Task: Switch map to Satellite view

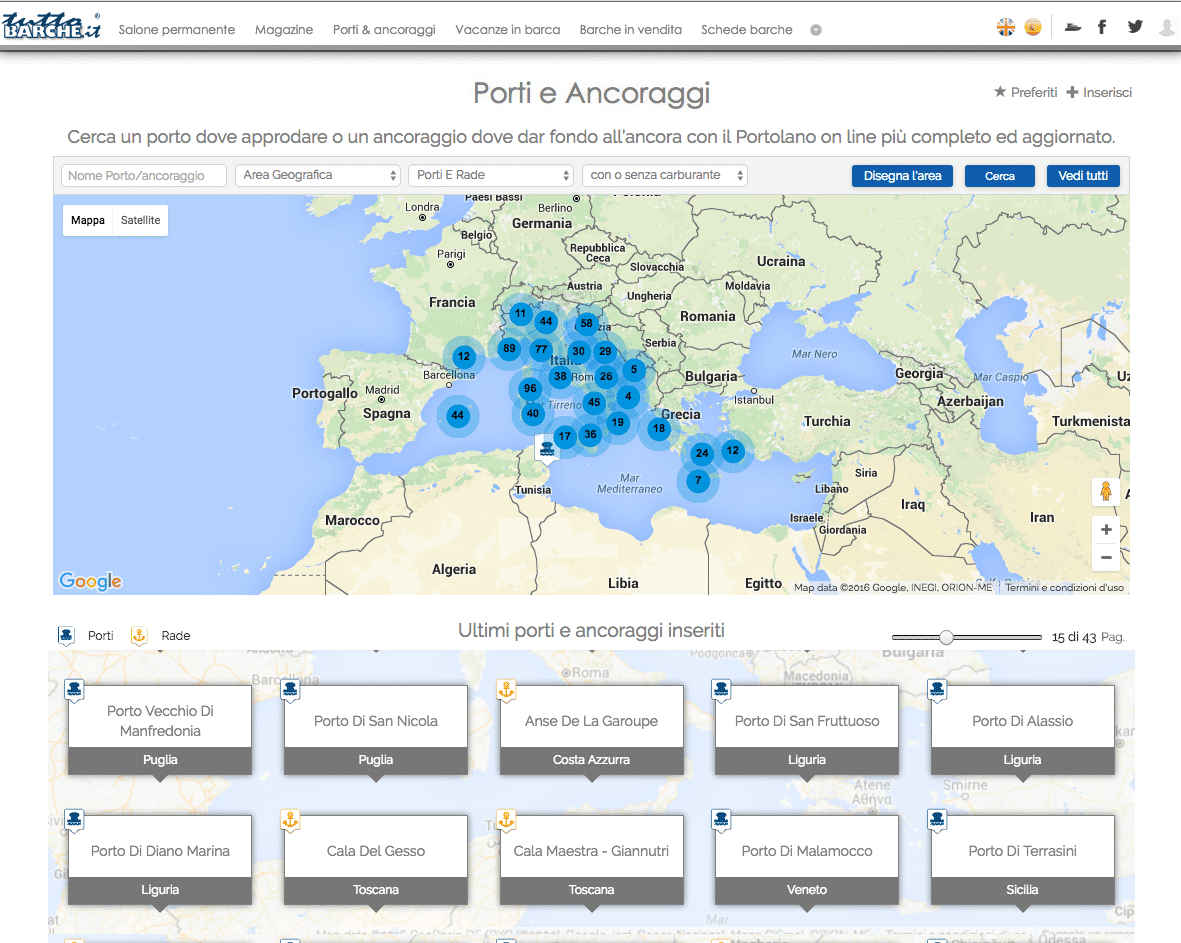Action: click(x=140, y=220)
